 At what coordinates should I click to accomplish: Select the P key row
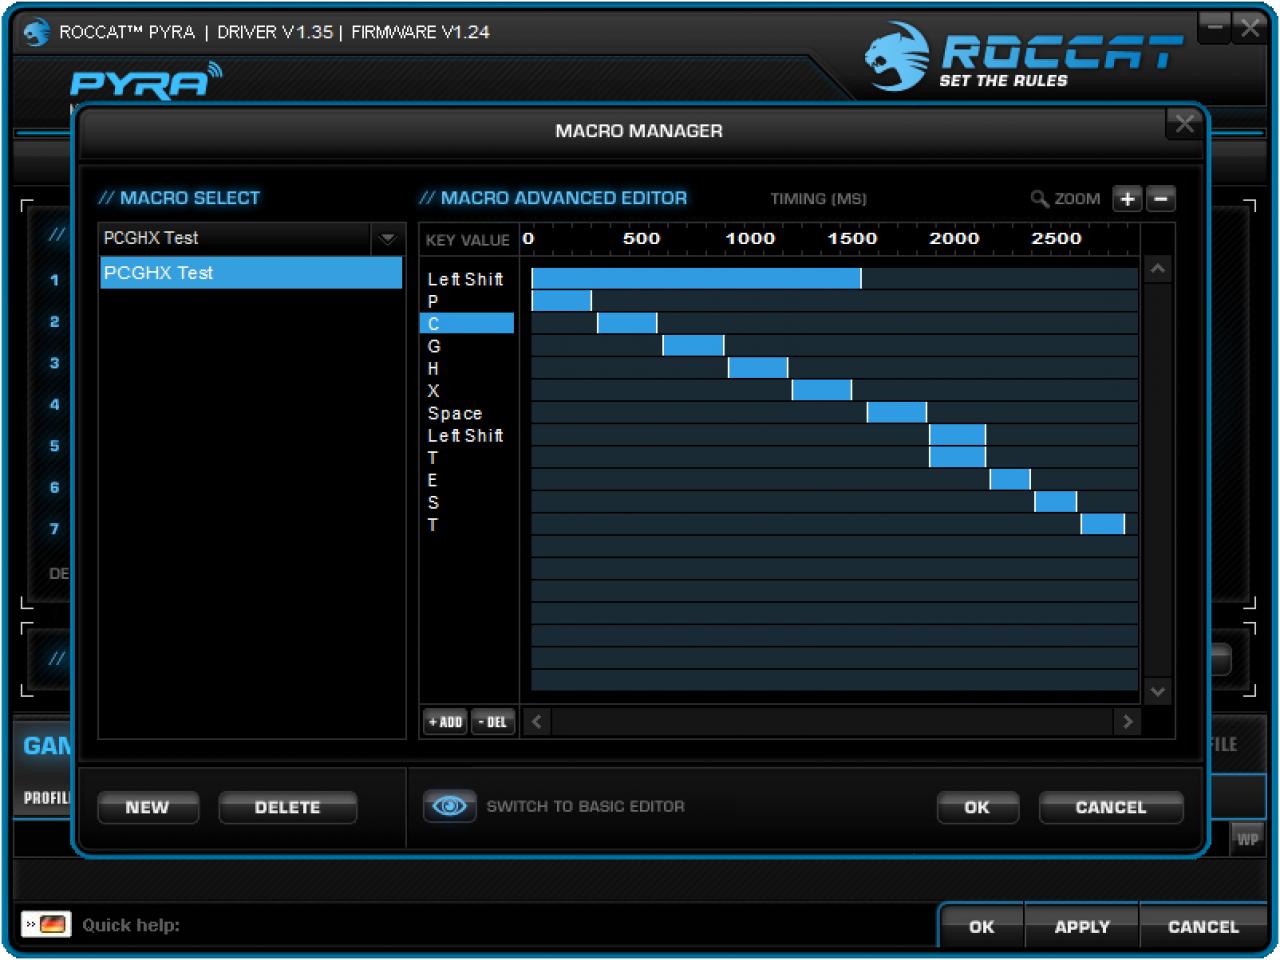pos(467,301)
